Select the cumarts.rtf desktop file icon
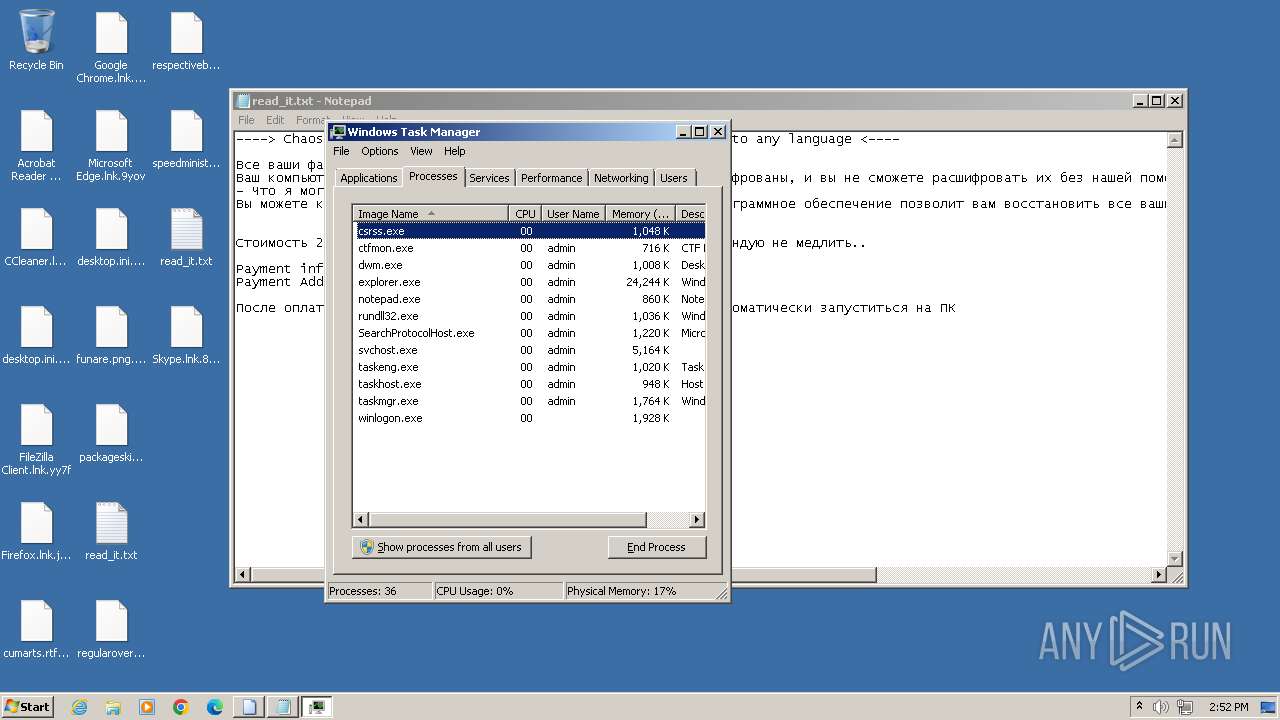 (36, 629)
